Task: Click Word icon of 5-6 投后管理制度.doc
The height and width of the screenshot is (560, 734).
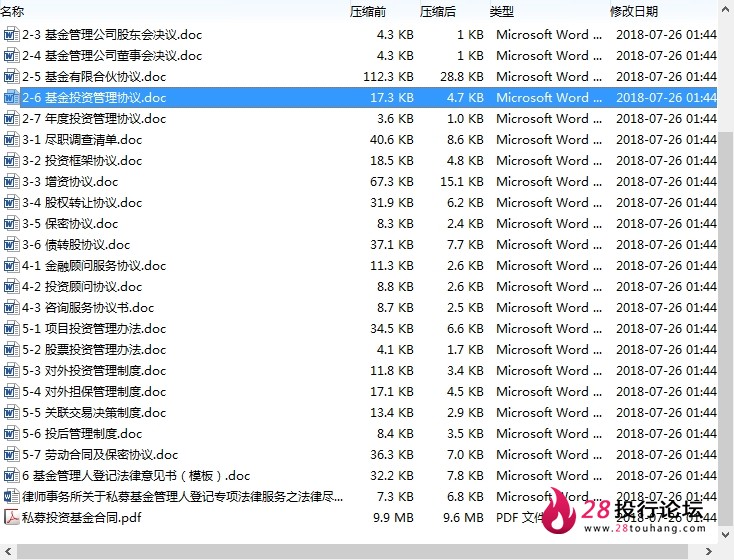Action: [11, 434]
